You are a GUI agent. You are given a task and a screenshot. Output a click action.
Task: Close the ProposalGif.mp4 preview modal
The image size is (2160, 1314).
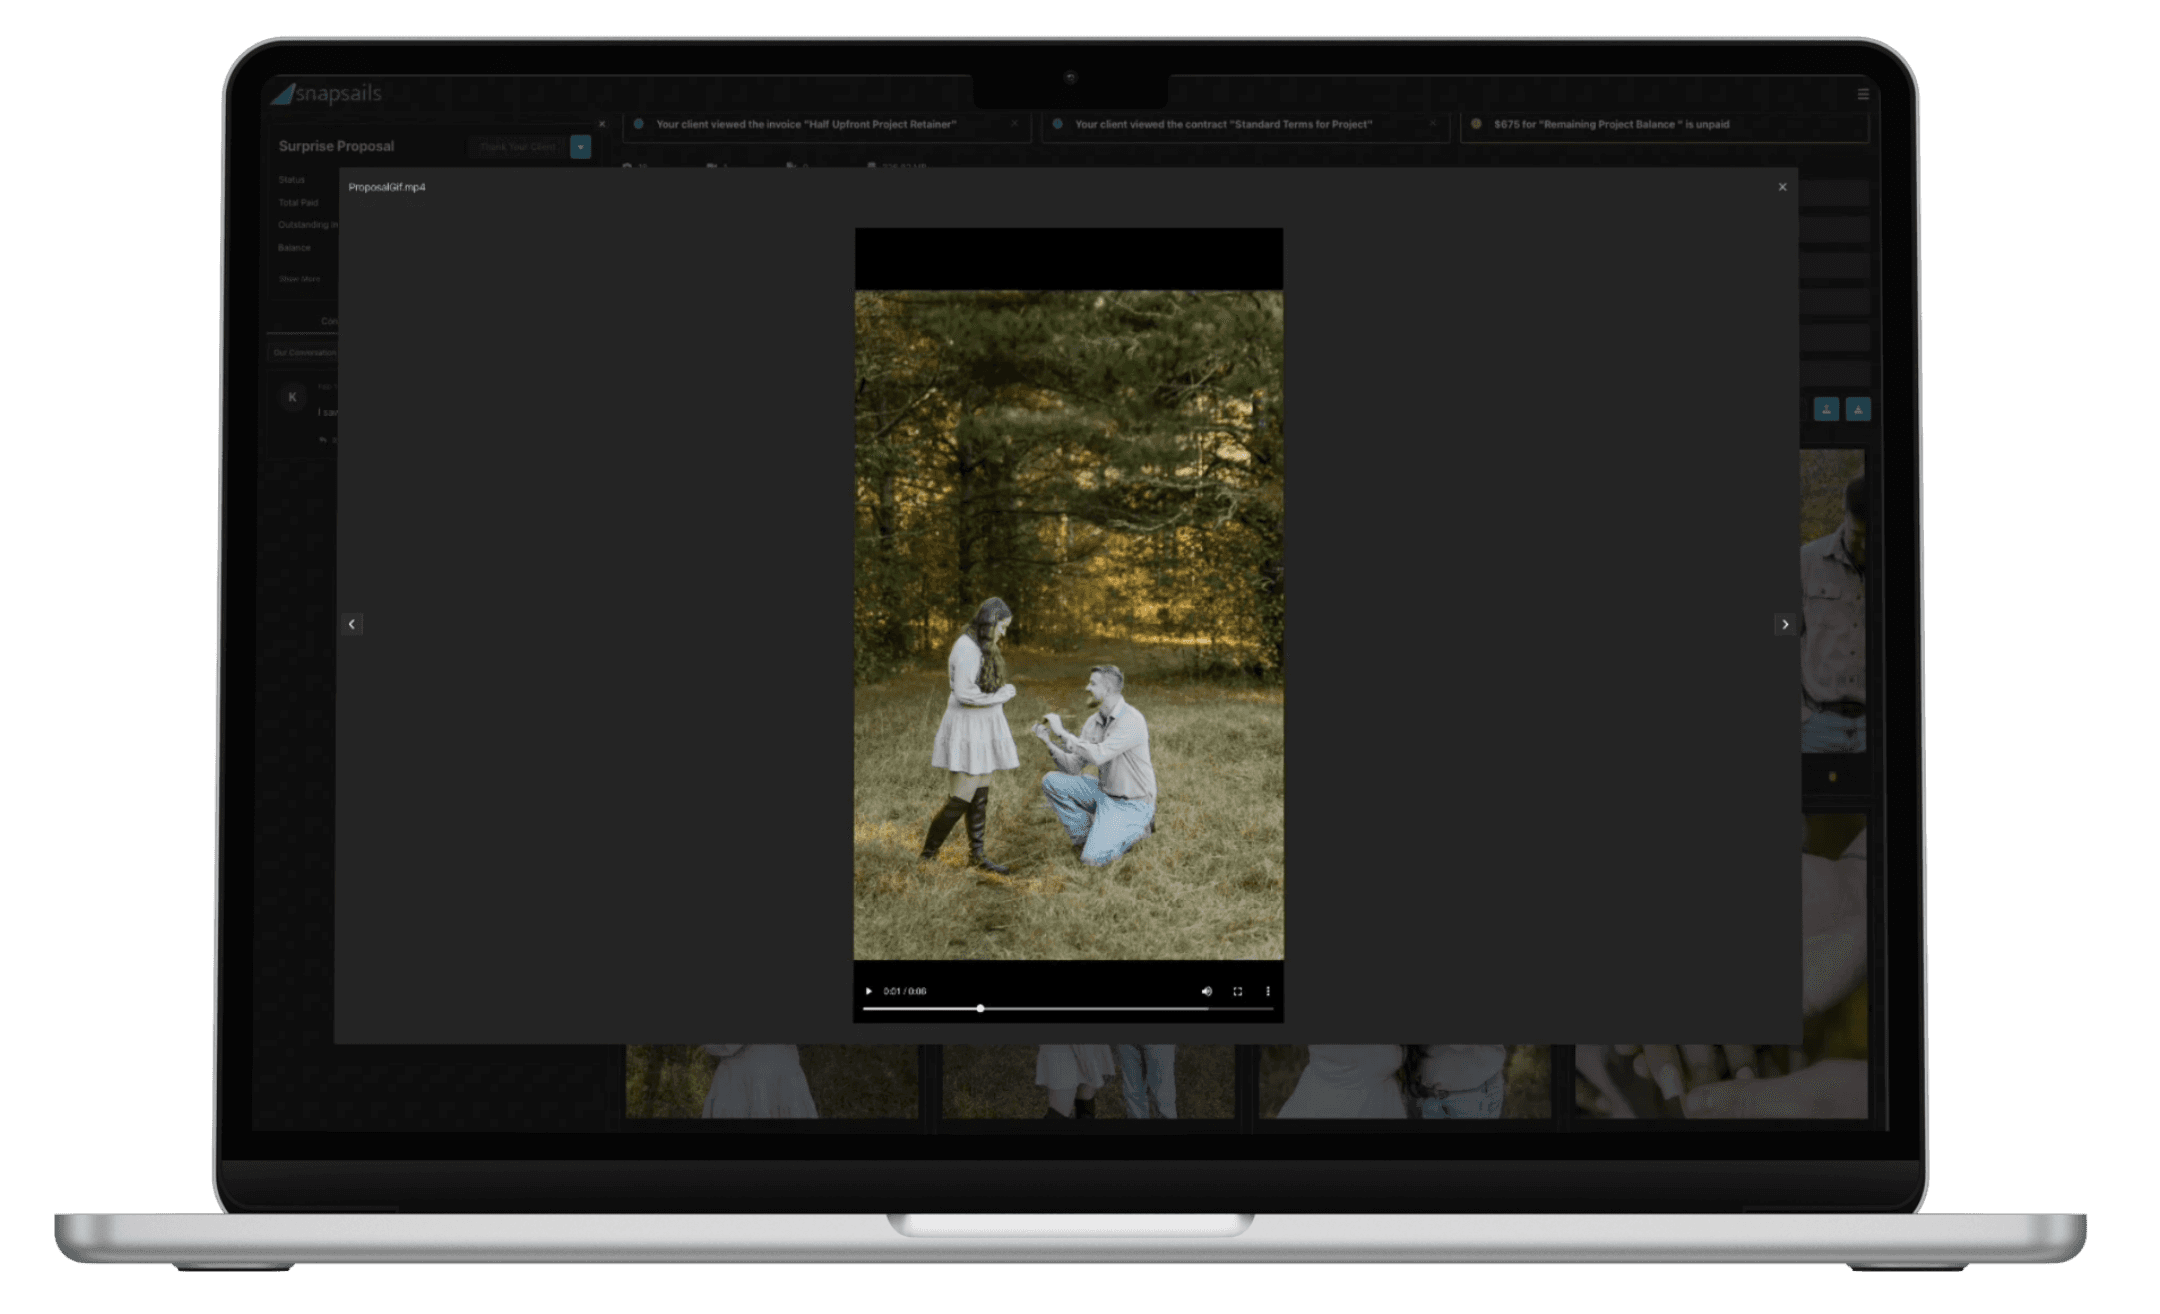(1782, 187)
